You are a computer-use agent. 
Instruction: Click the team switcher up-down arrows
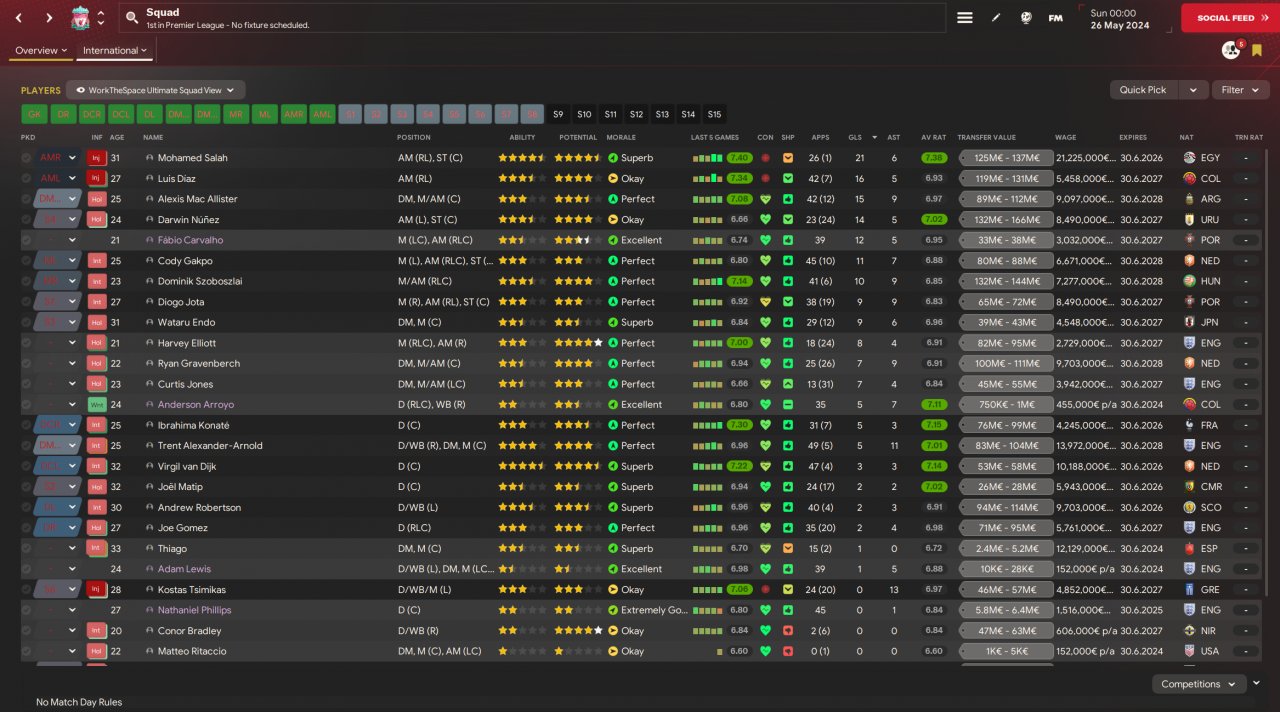click(x=101, y=18)
